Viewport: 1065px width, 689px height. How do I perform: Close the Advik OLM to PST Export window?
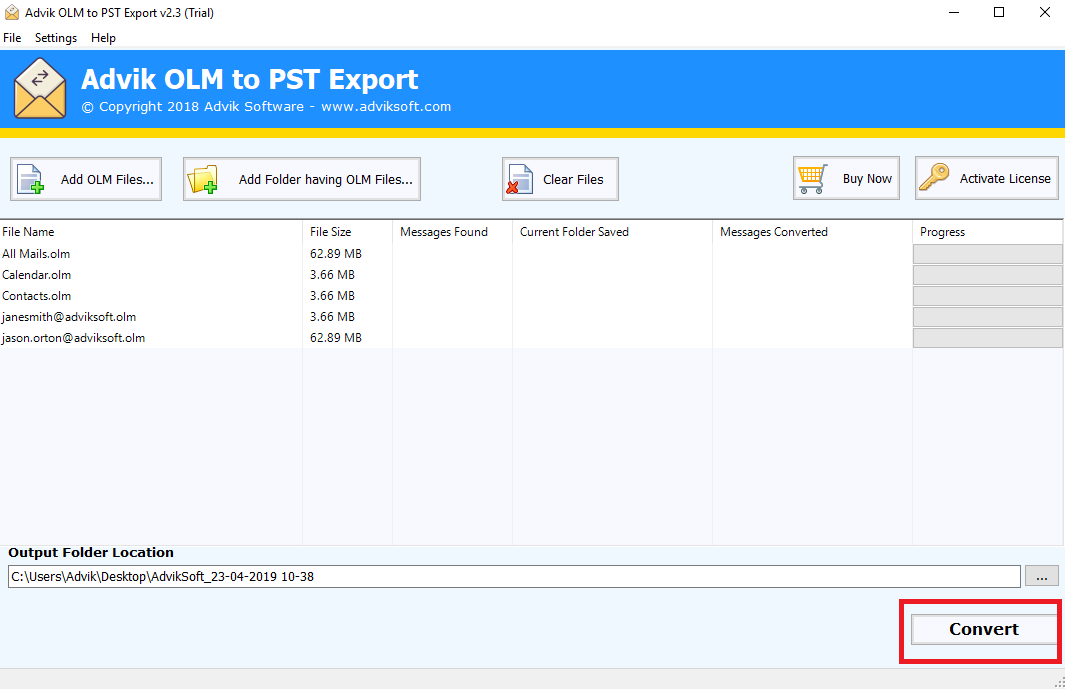pyautogui.click(x=1045, y=13)
